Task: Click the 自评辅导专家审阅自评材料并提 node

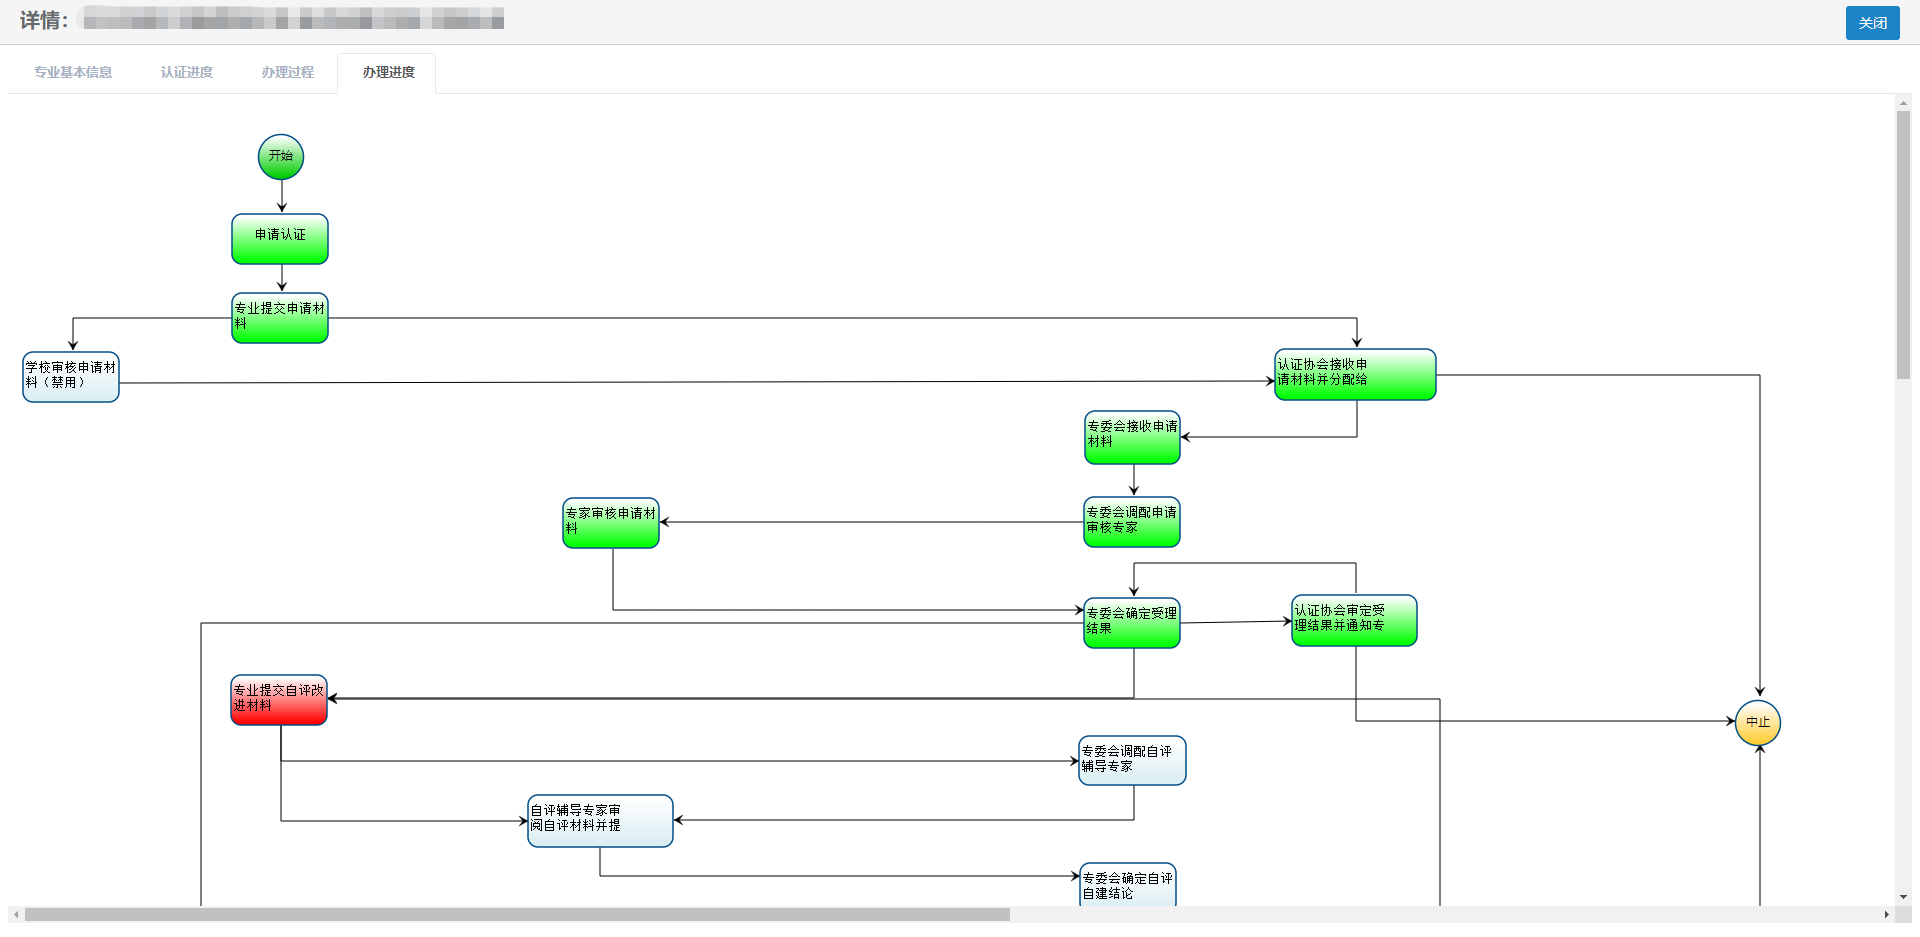Action: pos(600,821)
